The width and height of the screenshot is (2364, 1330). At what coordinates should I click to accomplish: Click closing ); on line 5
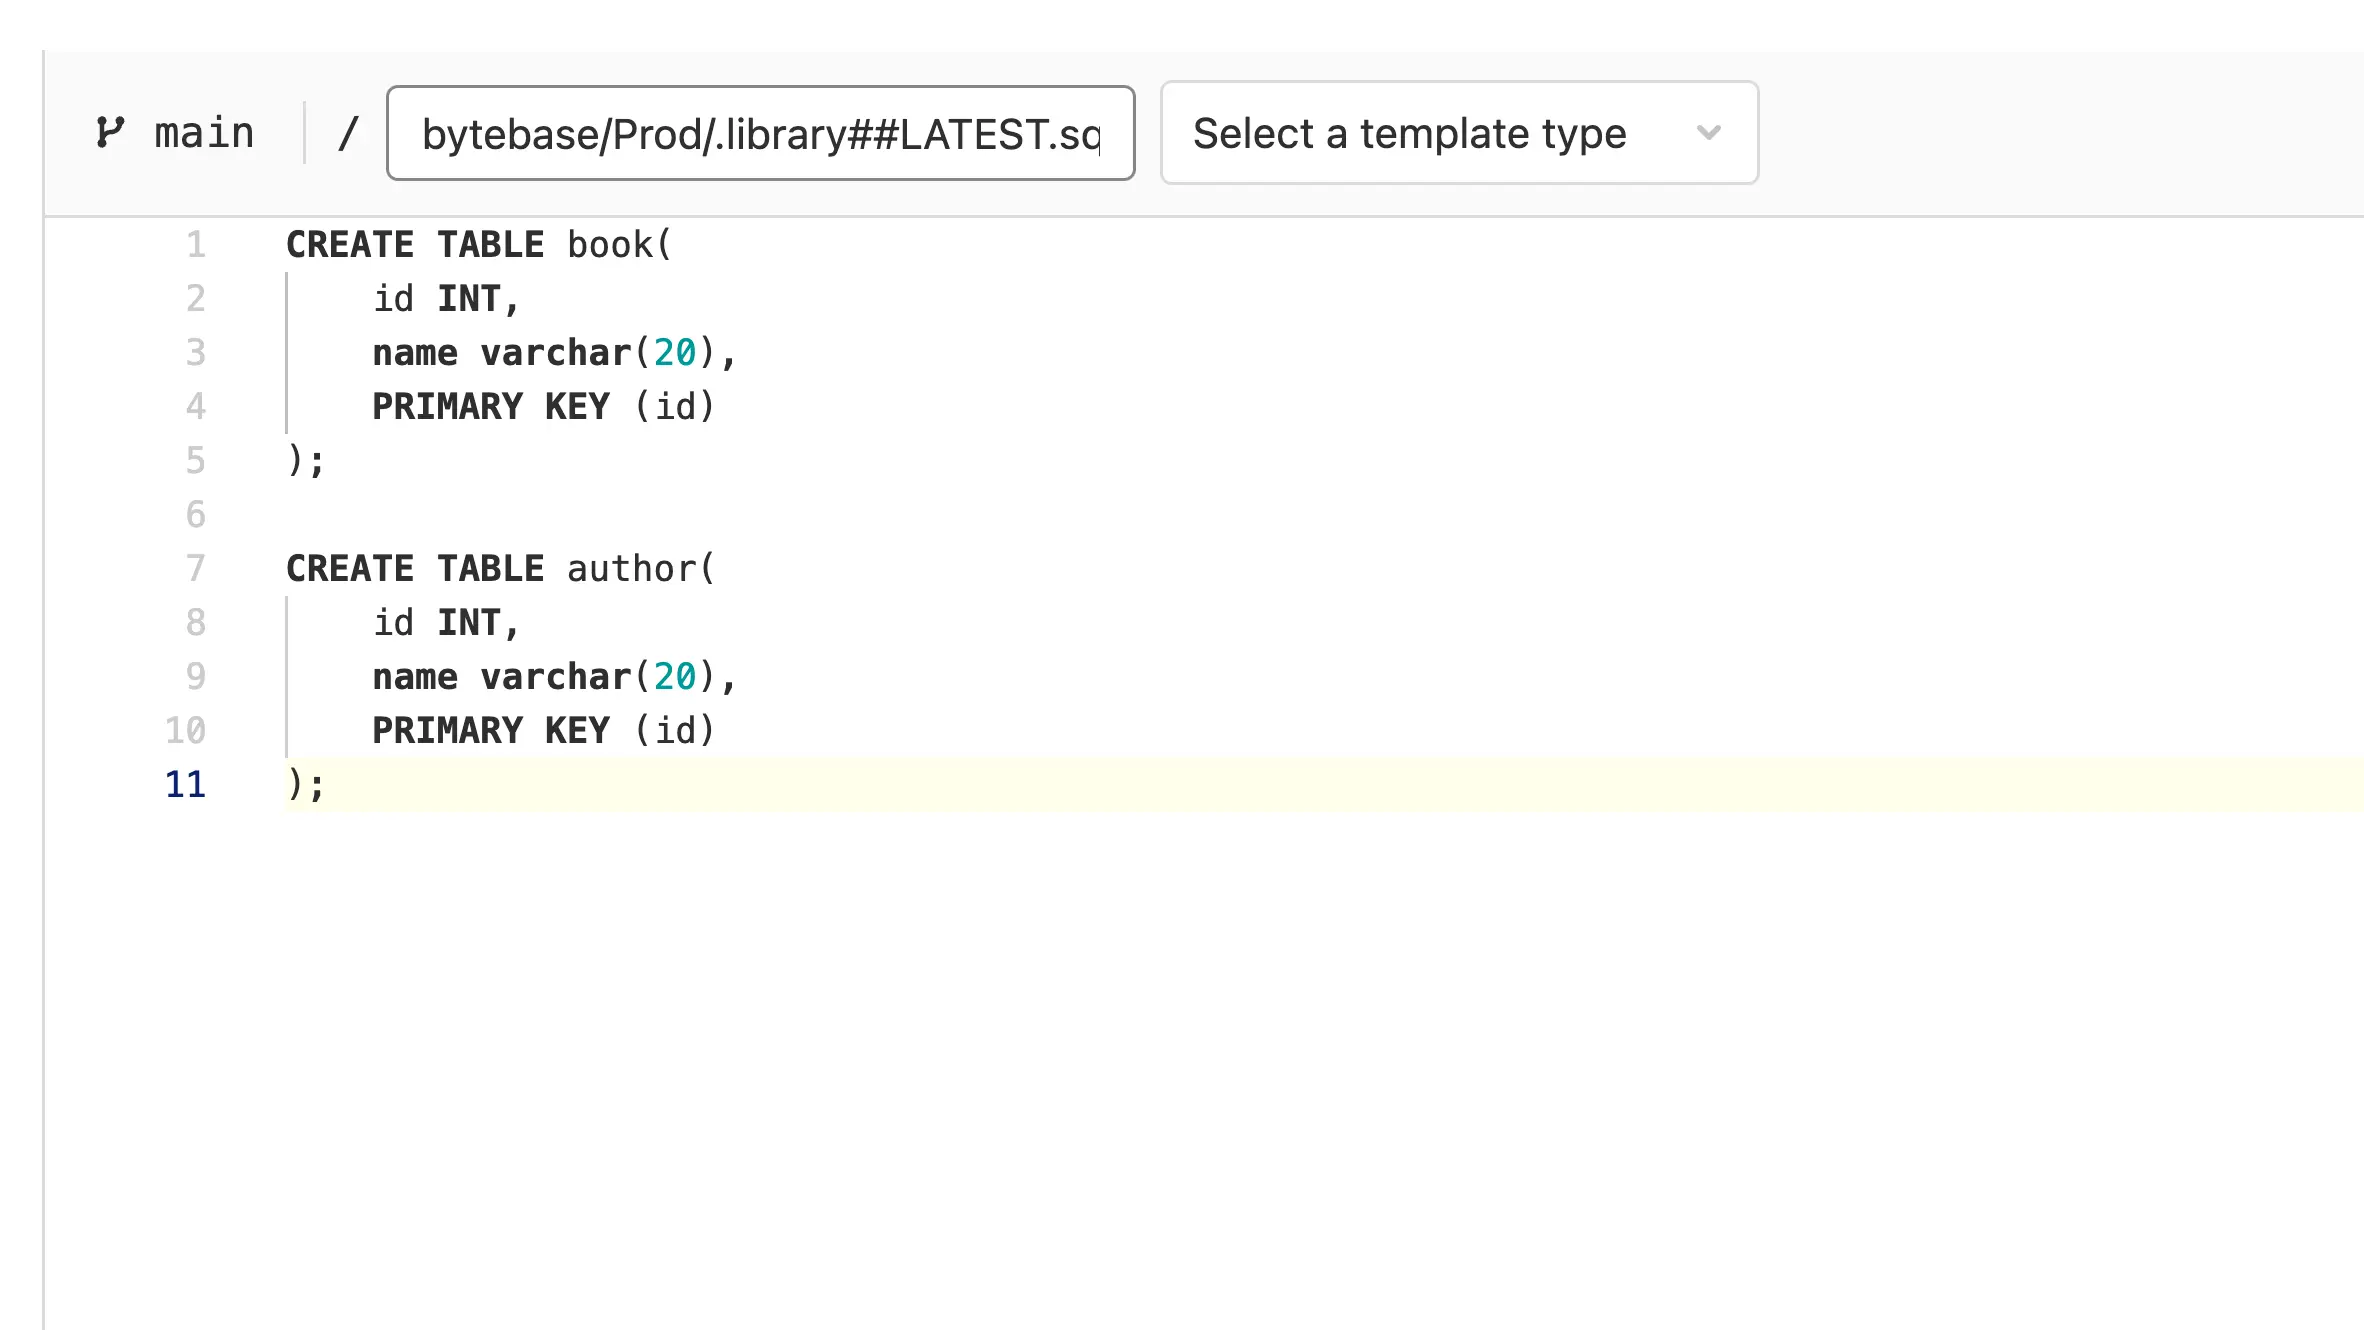306,461
